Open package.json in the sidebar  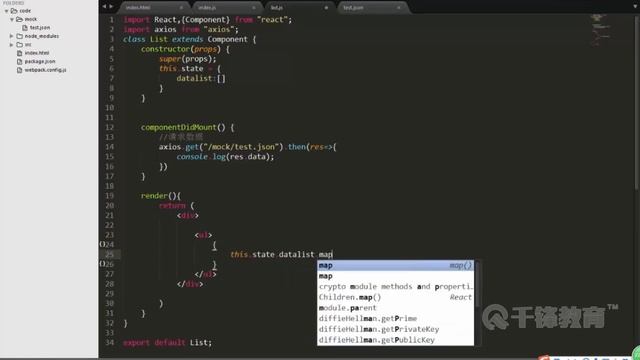pyautogui.click(x=40, y=62)
